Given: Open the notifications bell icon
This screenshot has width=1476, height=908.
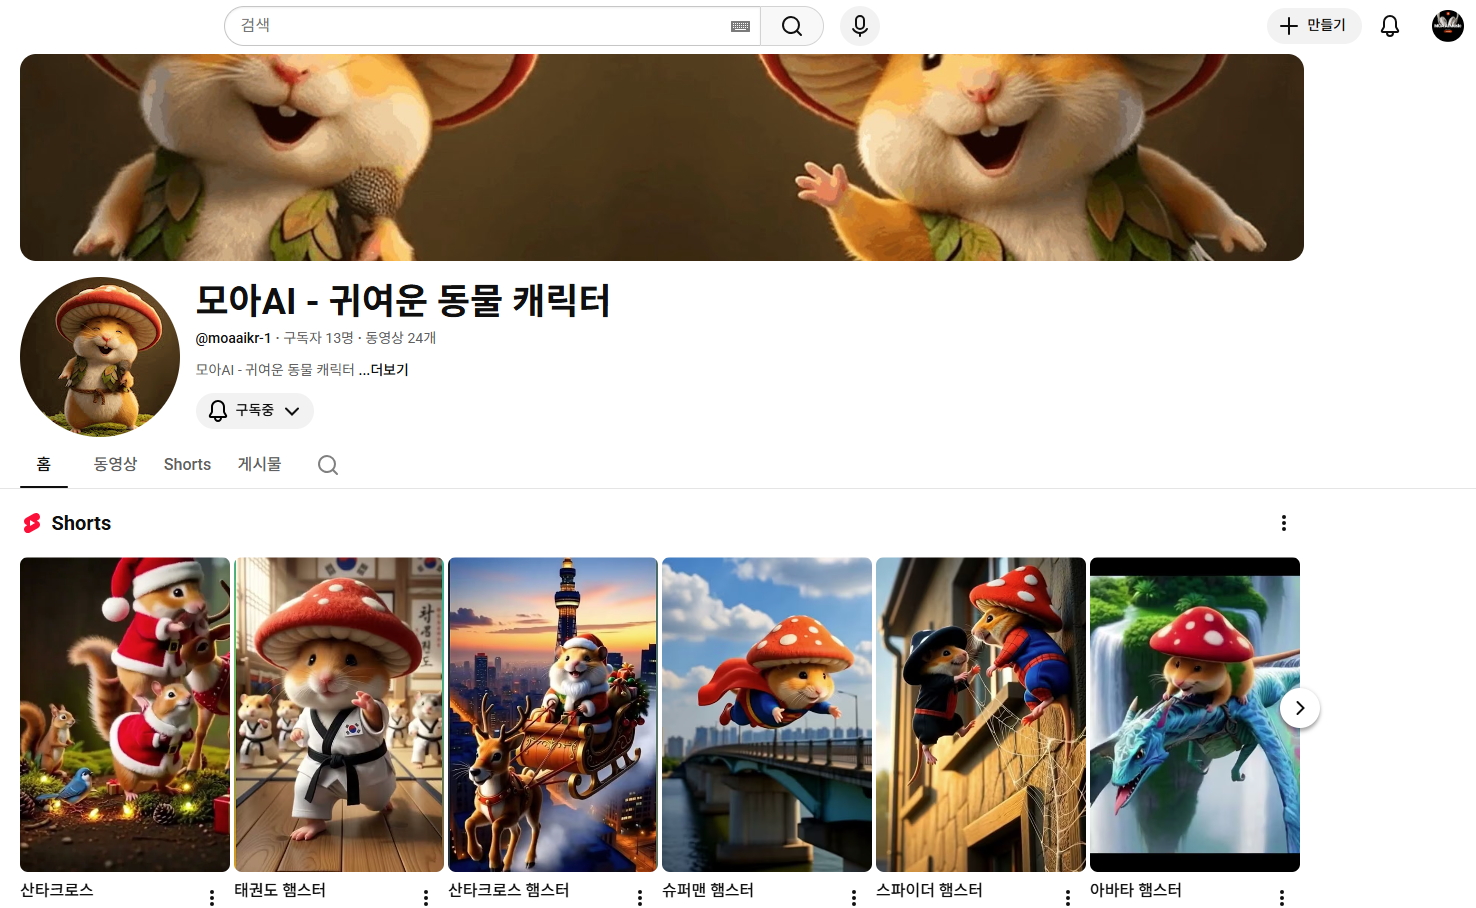Looking at the screenshot, I should 1389,26.
